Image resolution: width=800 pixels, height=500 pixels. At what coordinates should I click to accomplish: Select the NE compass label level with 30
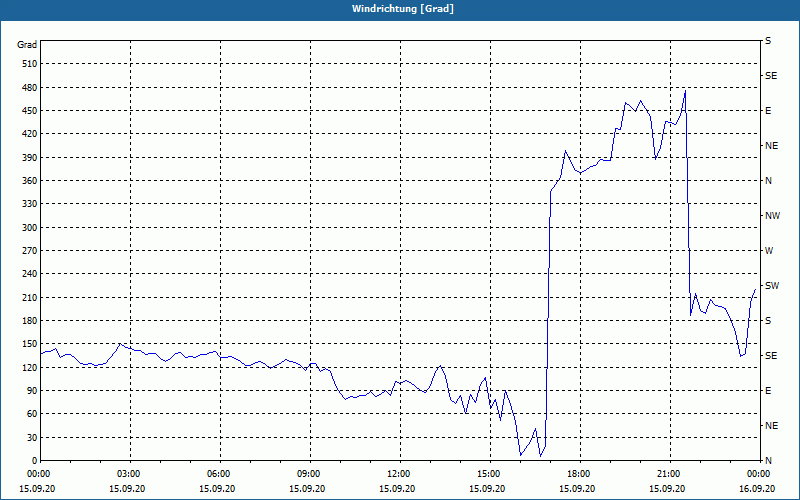771,426
